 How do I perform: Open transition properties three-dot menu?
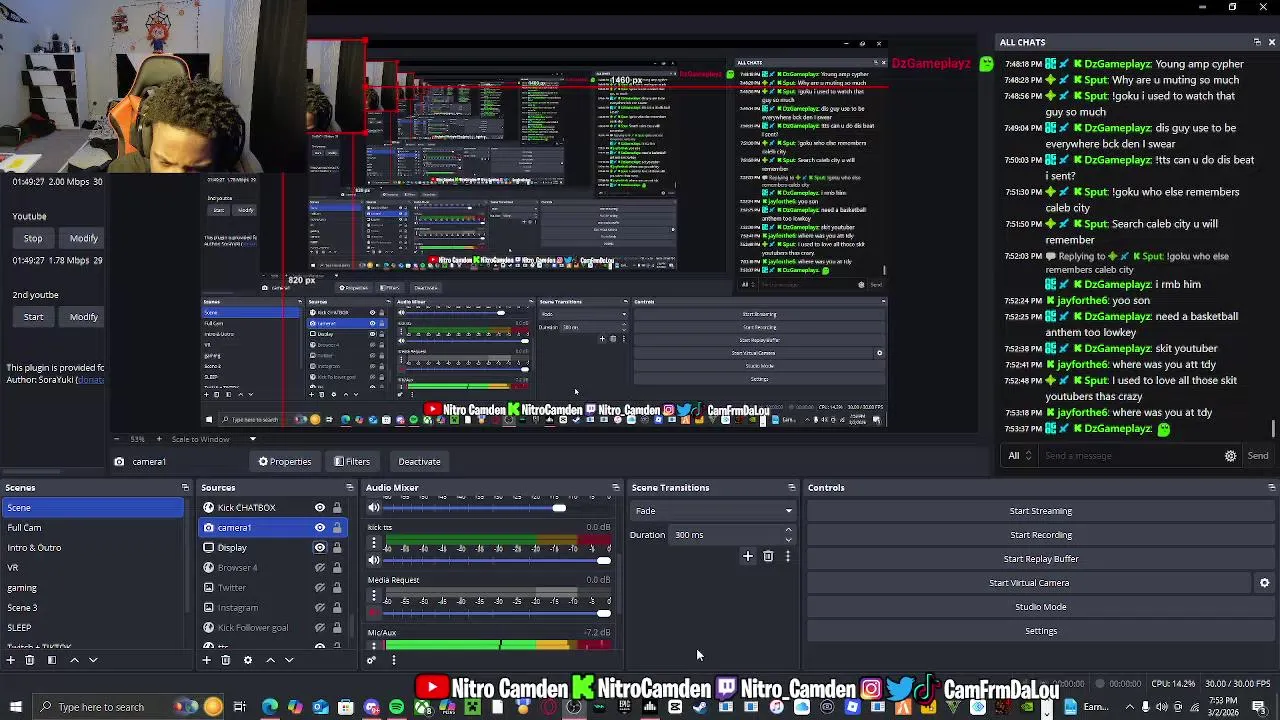[787, 556]
